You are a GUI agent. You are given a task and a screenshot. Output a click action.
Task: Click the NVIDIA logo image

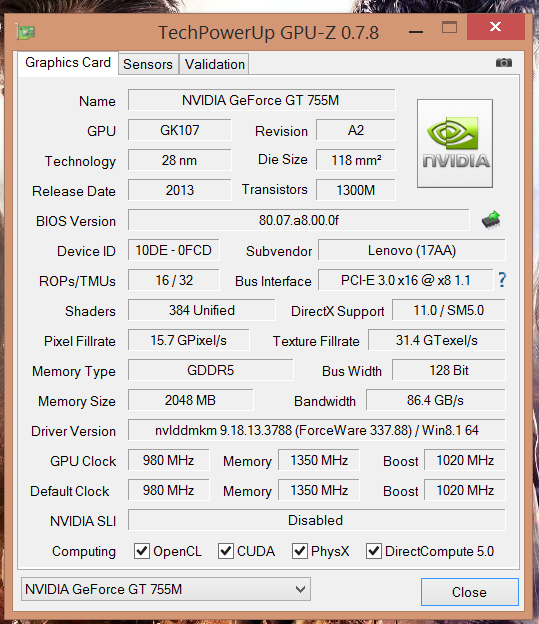click(455, 143)
